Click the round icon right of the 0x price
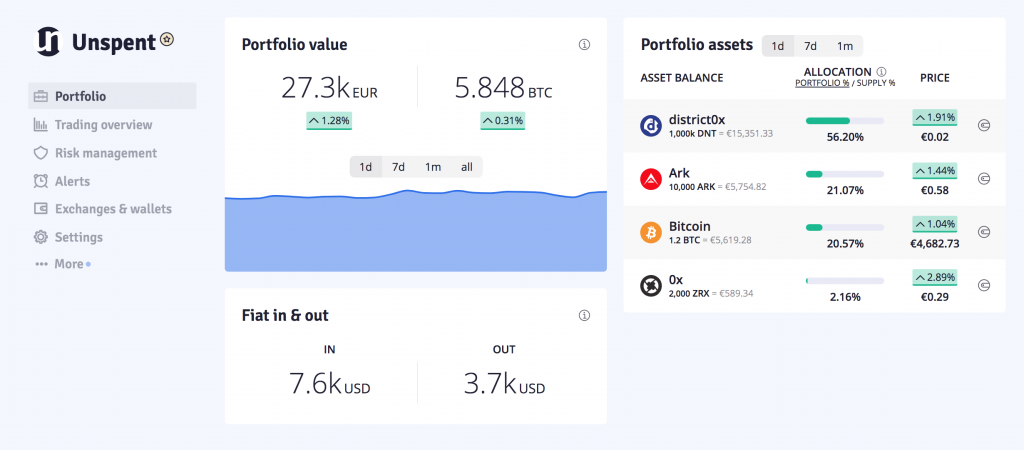The image size is (1024, 450). [x=984, y=285]
